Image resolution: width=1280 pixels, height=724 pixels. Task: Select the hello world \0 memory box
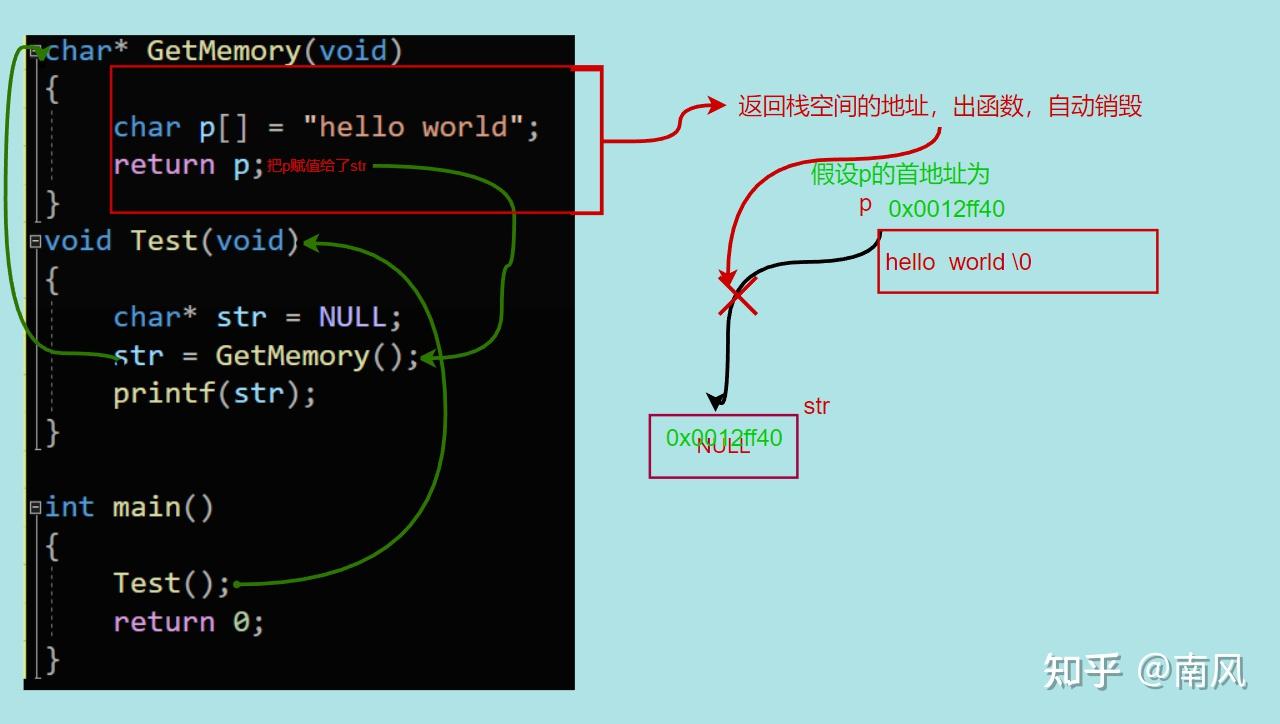tap(1017, 261)
